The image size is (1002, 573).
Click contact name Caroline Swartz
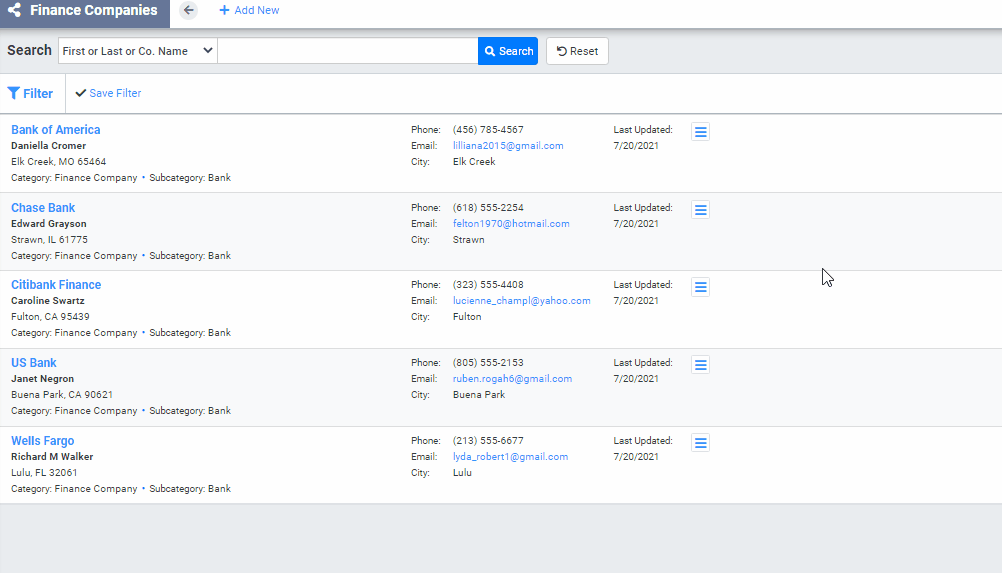pos(48,301)
